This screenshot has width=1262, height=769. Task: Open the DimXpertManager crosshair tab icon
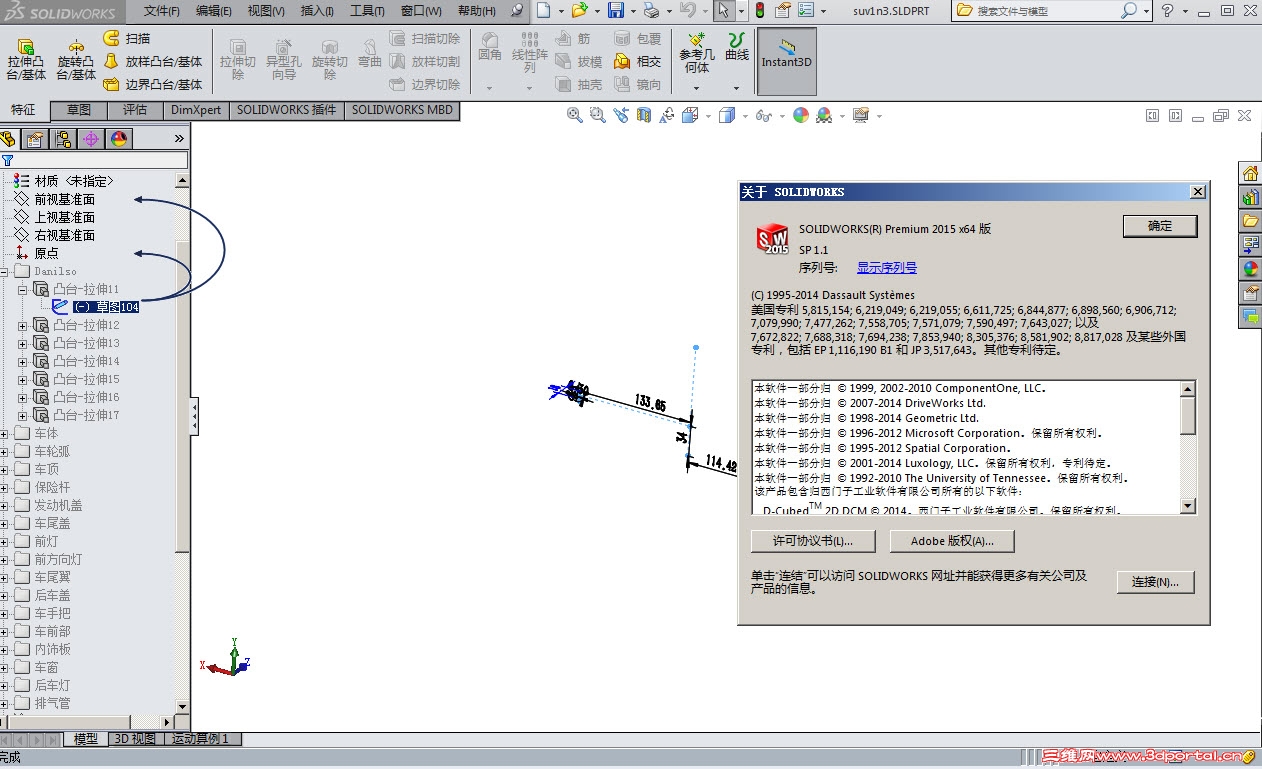[x=91, y=139]
